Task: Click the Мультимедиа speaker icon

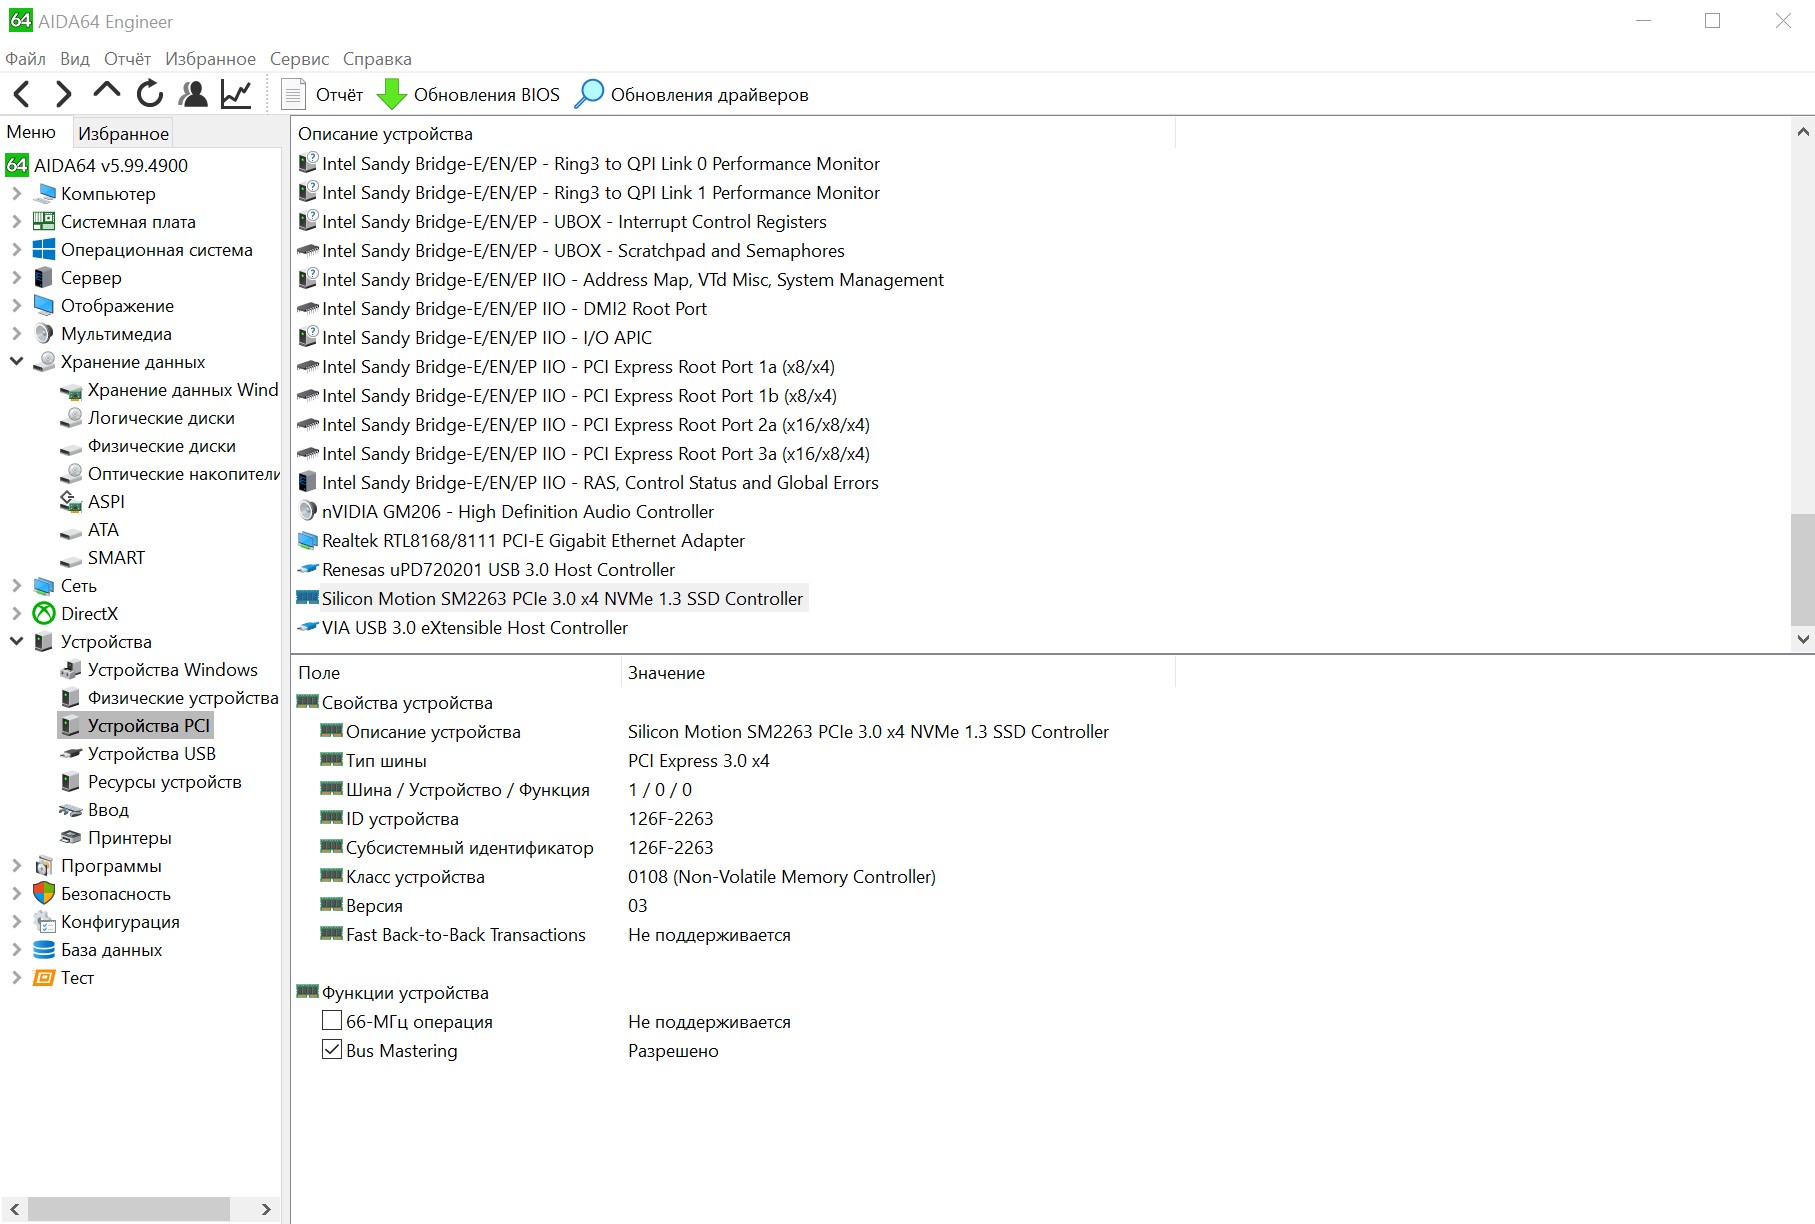Action: tap(44, 333)
